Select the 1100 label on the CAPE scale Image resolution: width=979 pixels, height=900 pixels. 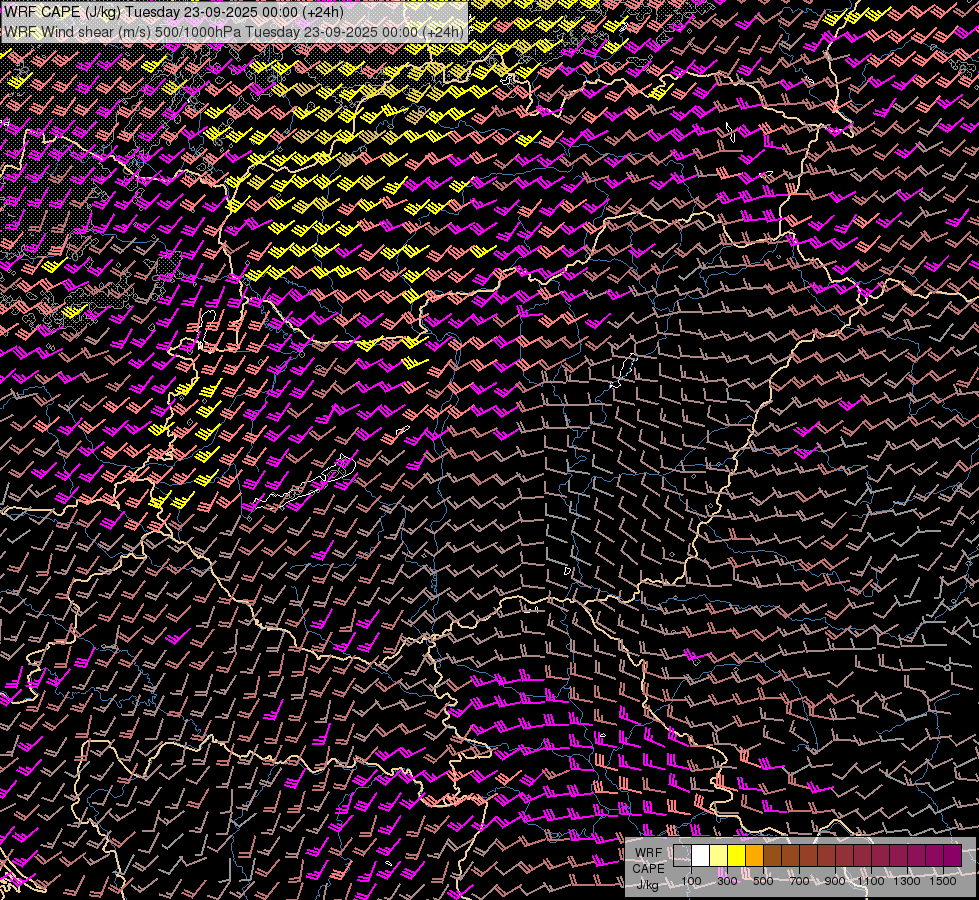point(871,881)
